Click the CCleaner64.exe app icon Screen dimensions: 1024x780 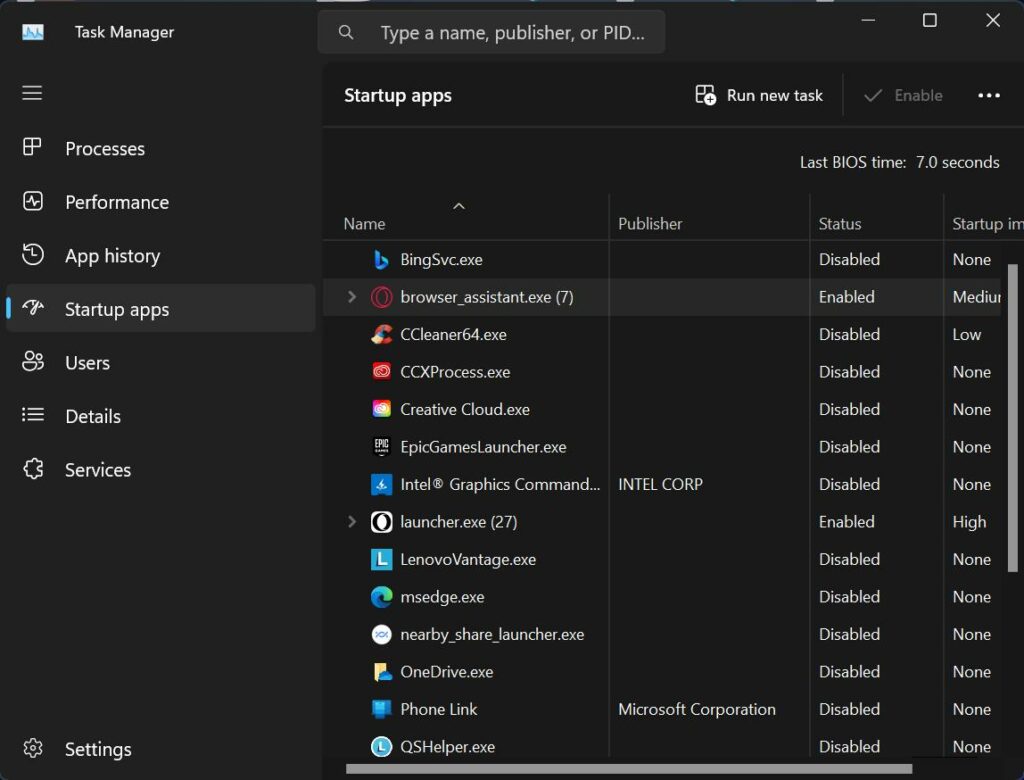381,334
